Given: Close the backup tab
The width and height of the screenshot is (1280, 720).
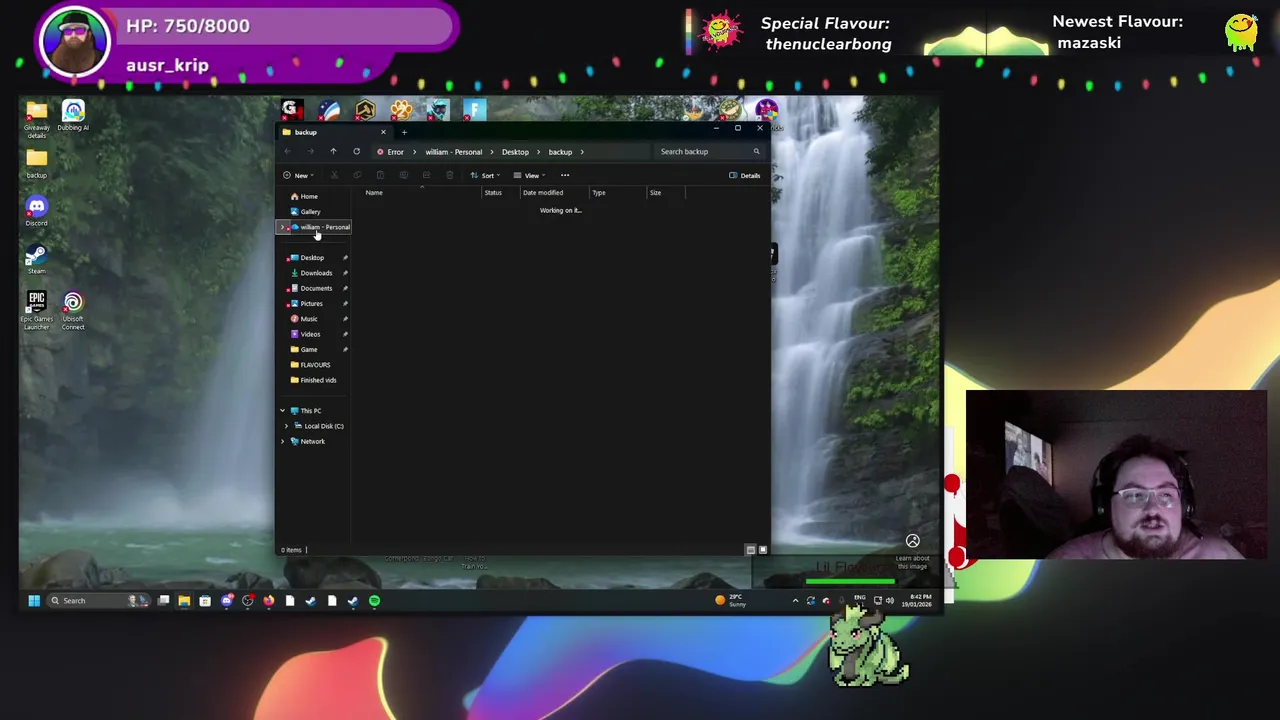Looking at the screenshot, I should point(382,132).
